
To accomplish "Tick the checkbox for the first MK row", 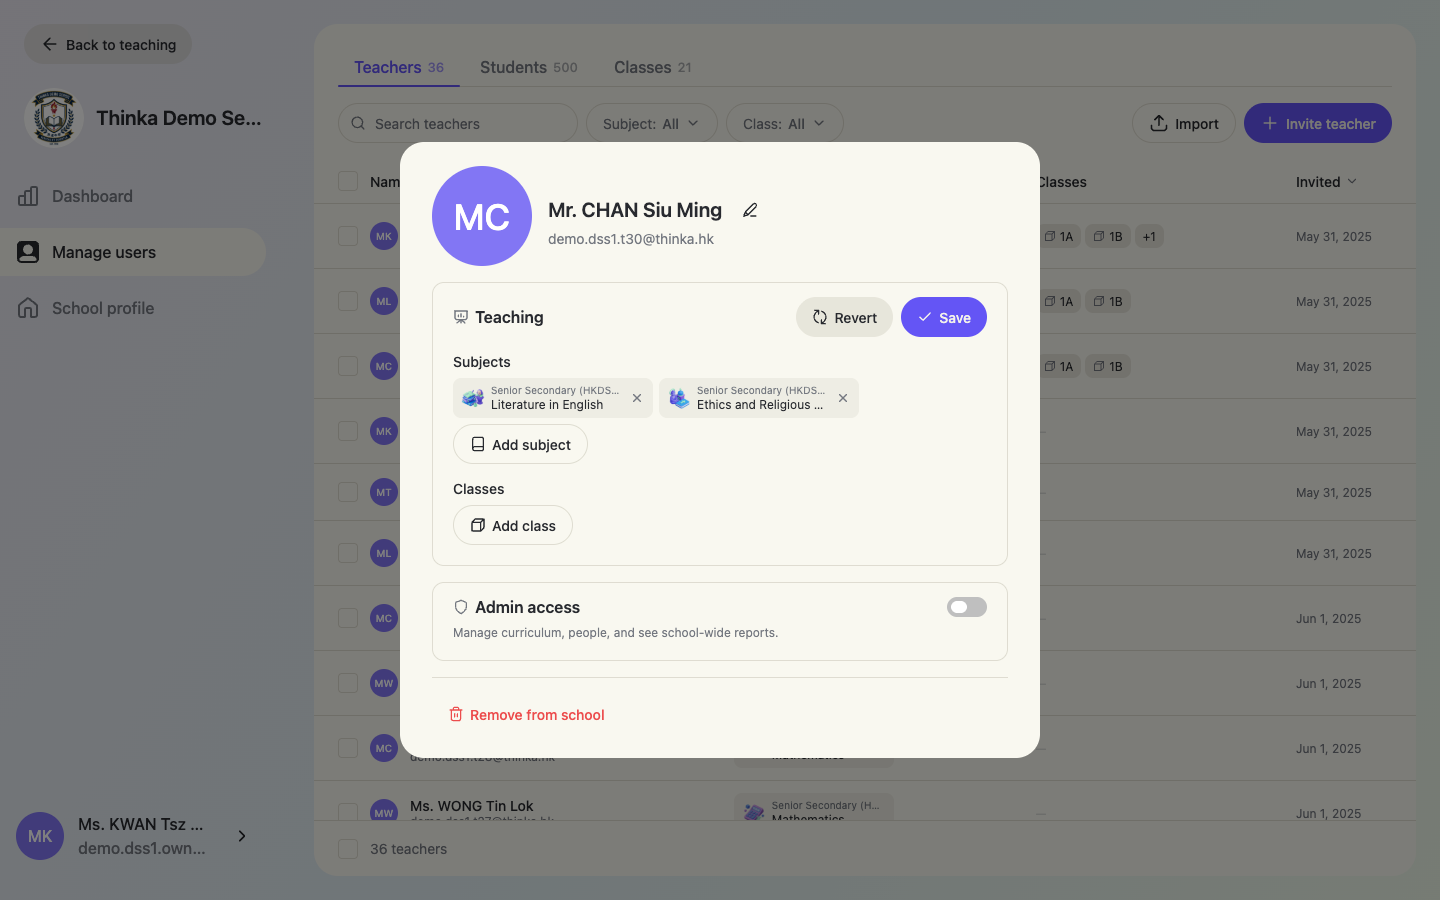I will (348, 236).
